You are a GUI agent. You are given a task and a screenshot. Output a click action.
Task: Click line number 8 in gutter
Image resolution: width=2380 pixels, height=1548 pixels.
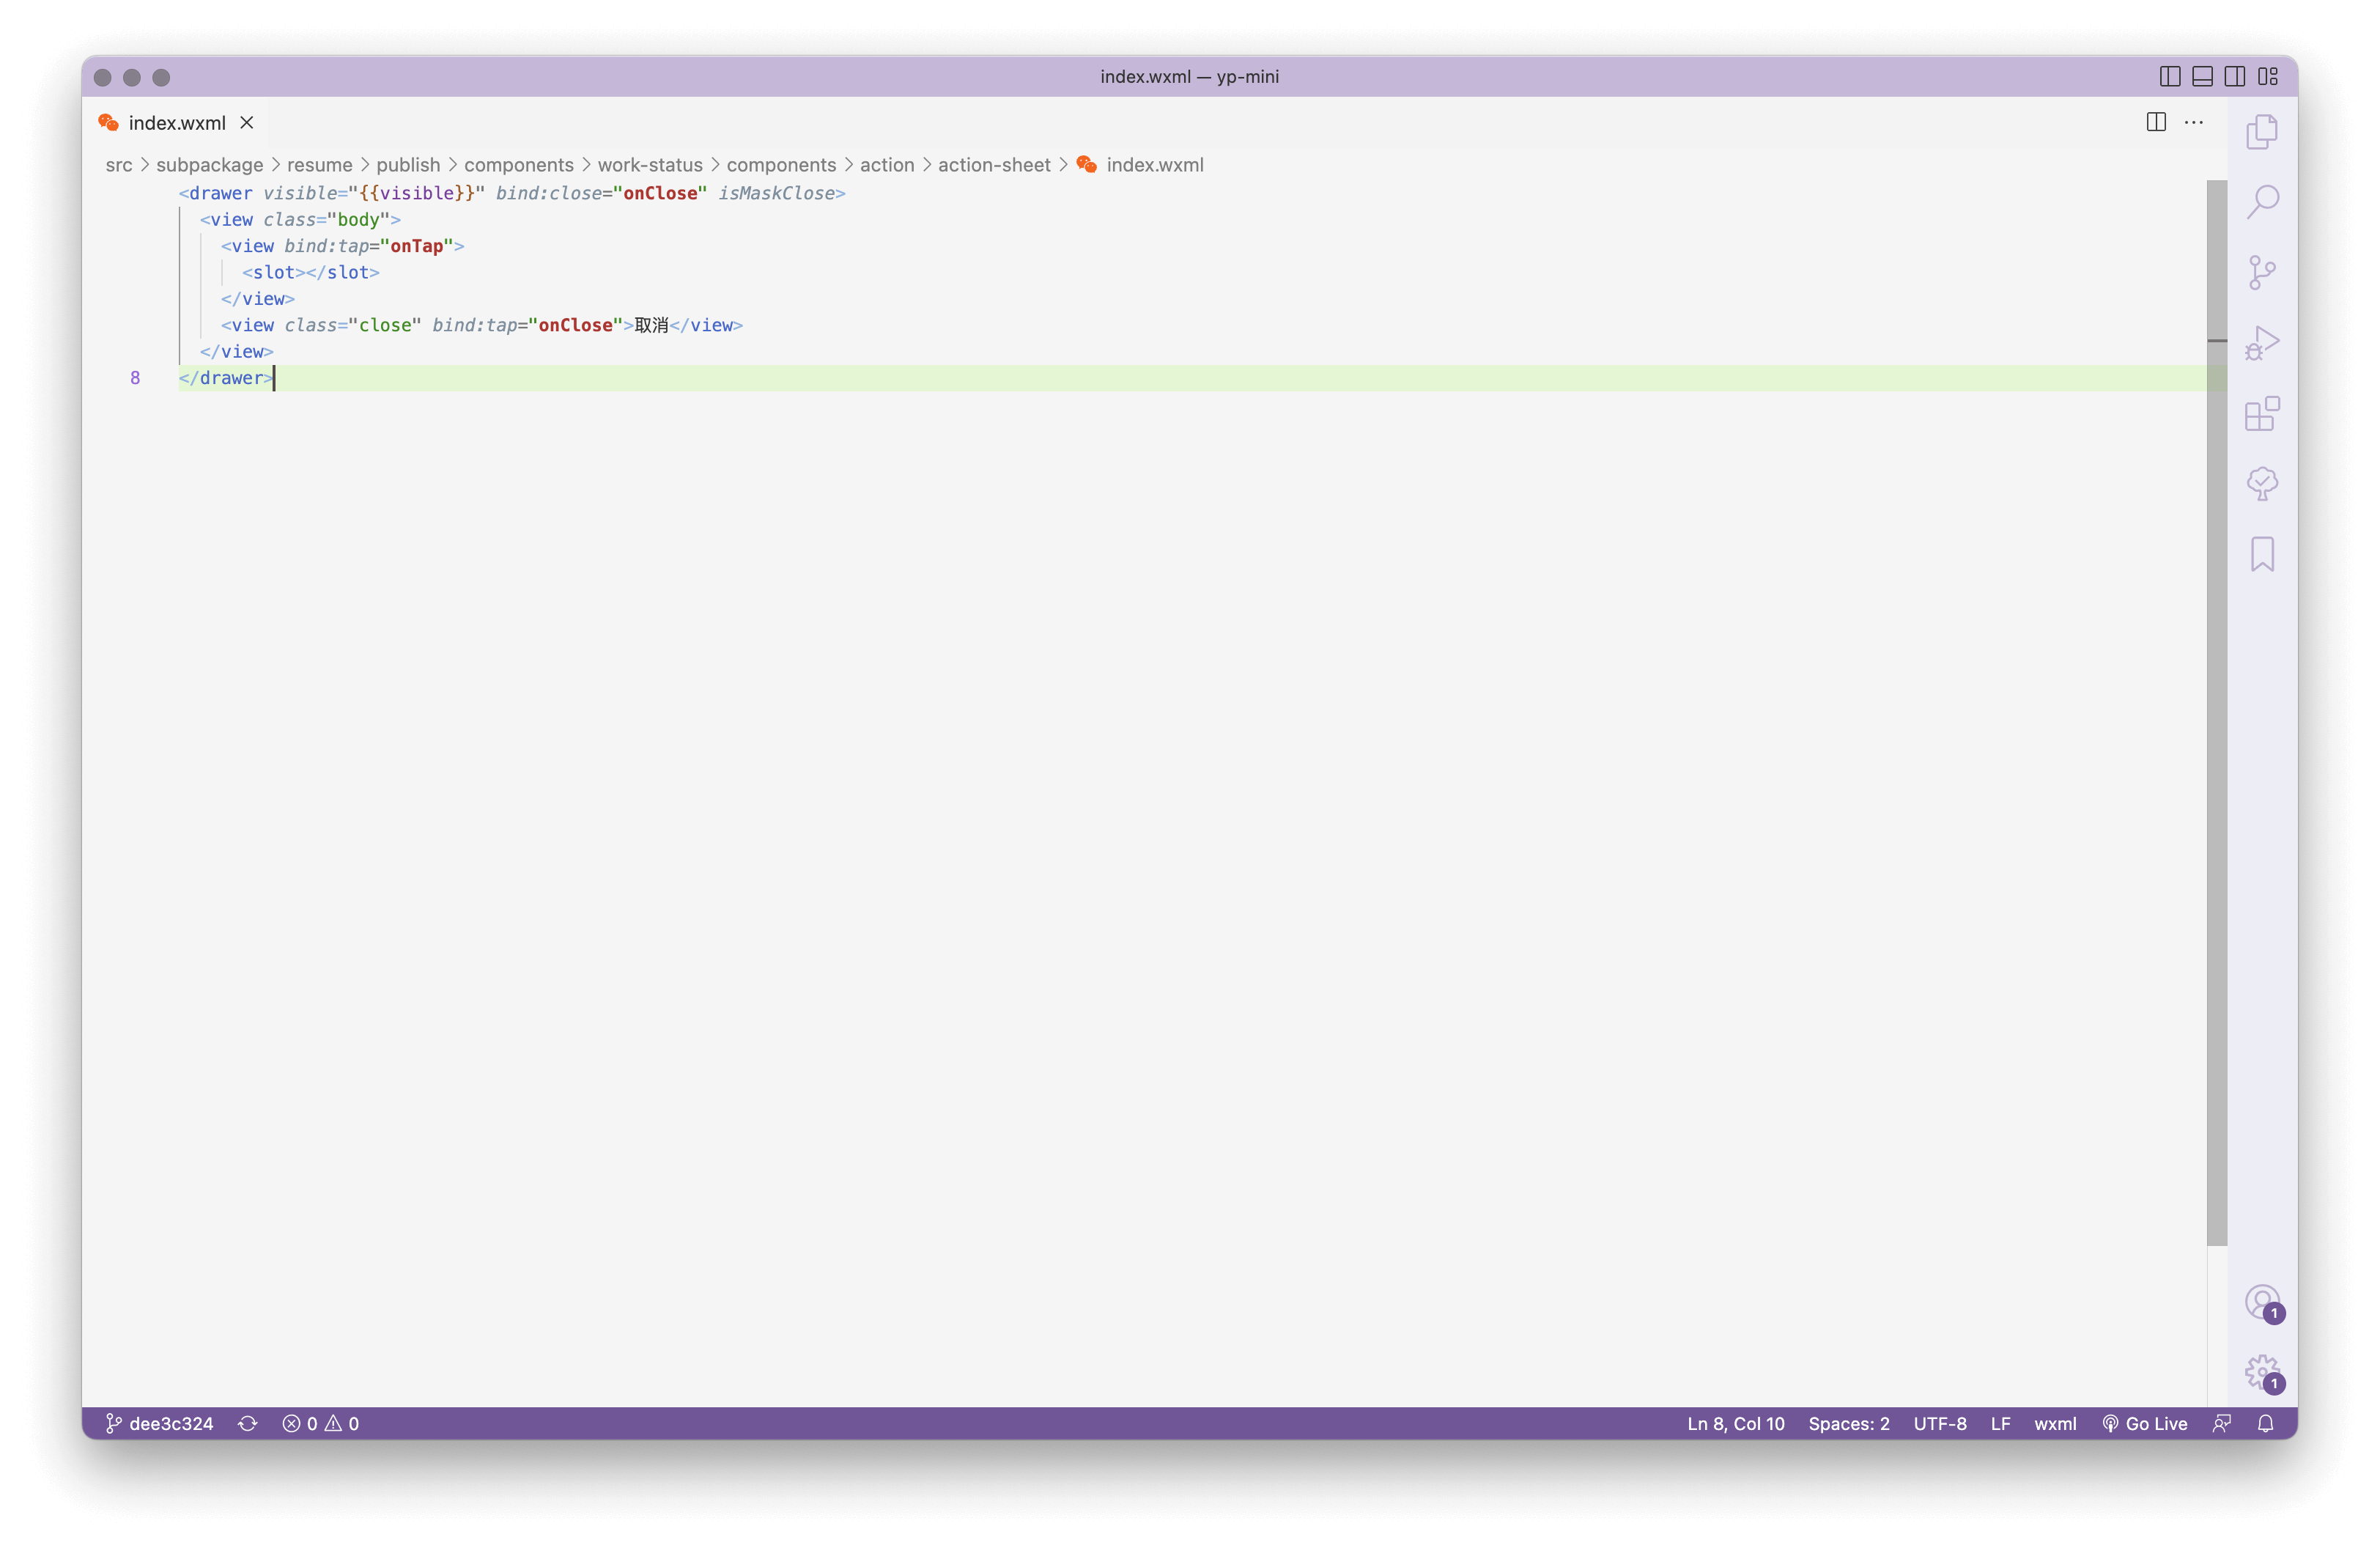[135, 378]
